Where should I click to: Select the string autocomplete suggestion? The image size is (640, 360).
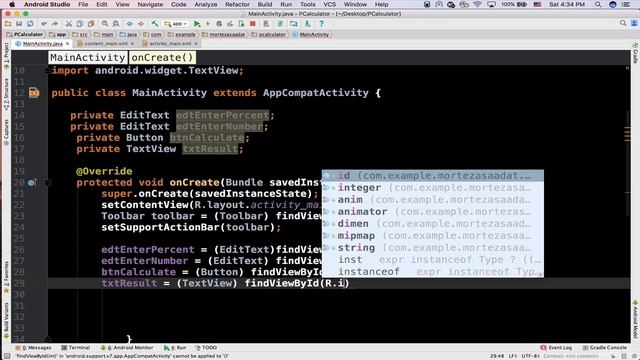(x=433, y=248)
